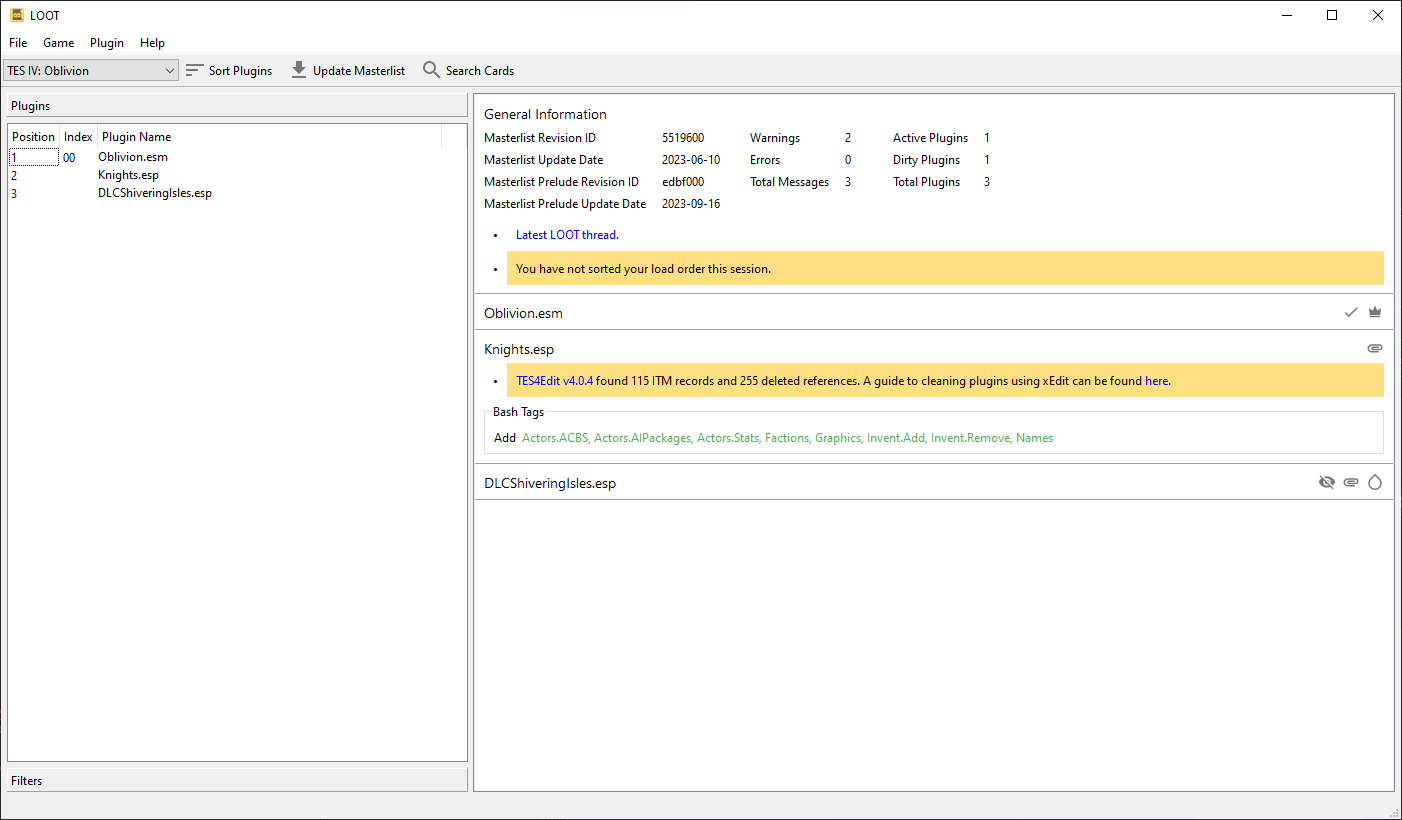Image resolution: width=1402 pixels, height=820 pixels.
Task: Click the crossed-out eye icon on DLCShiveringIsles.esp card
Action: pos(1327,482)
